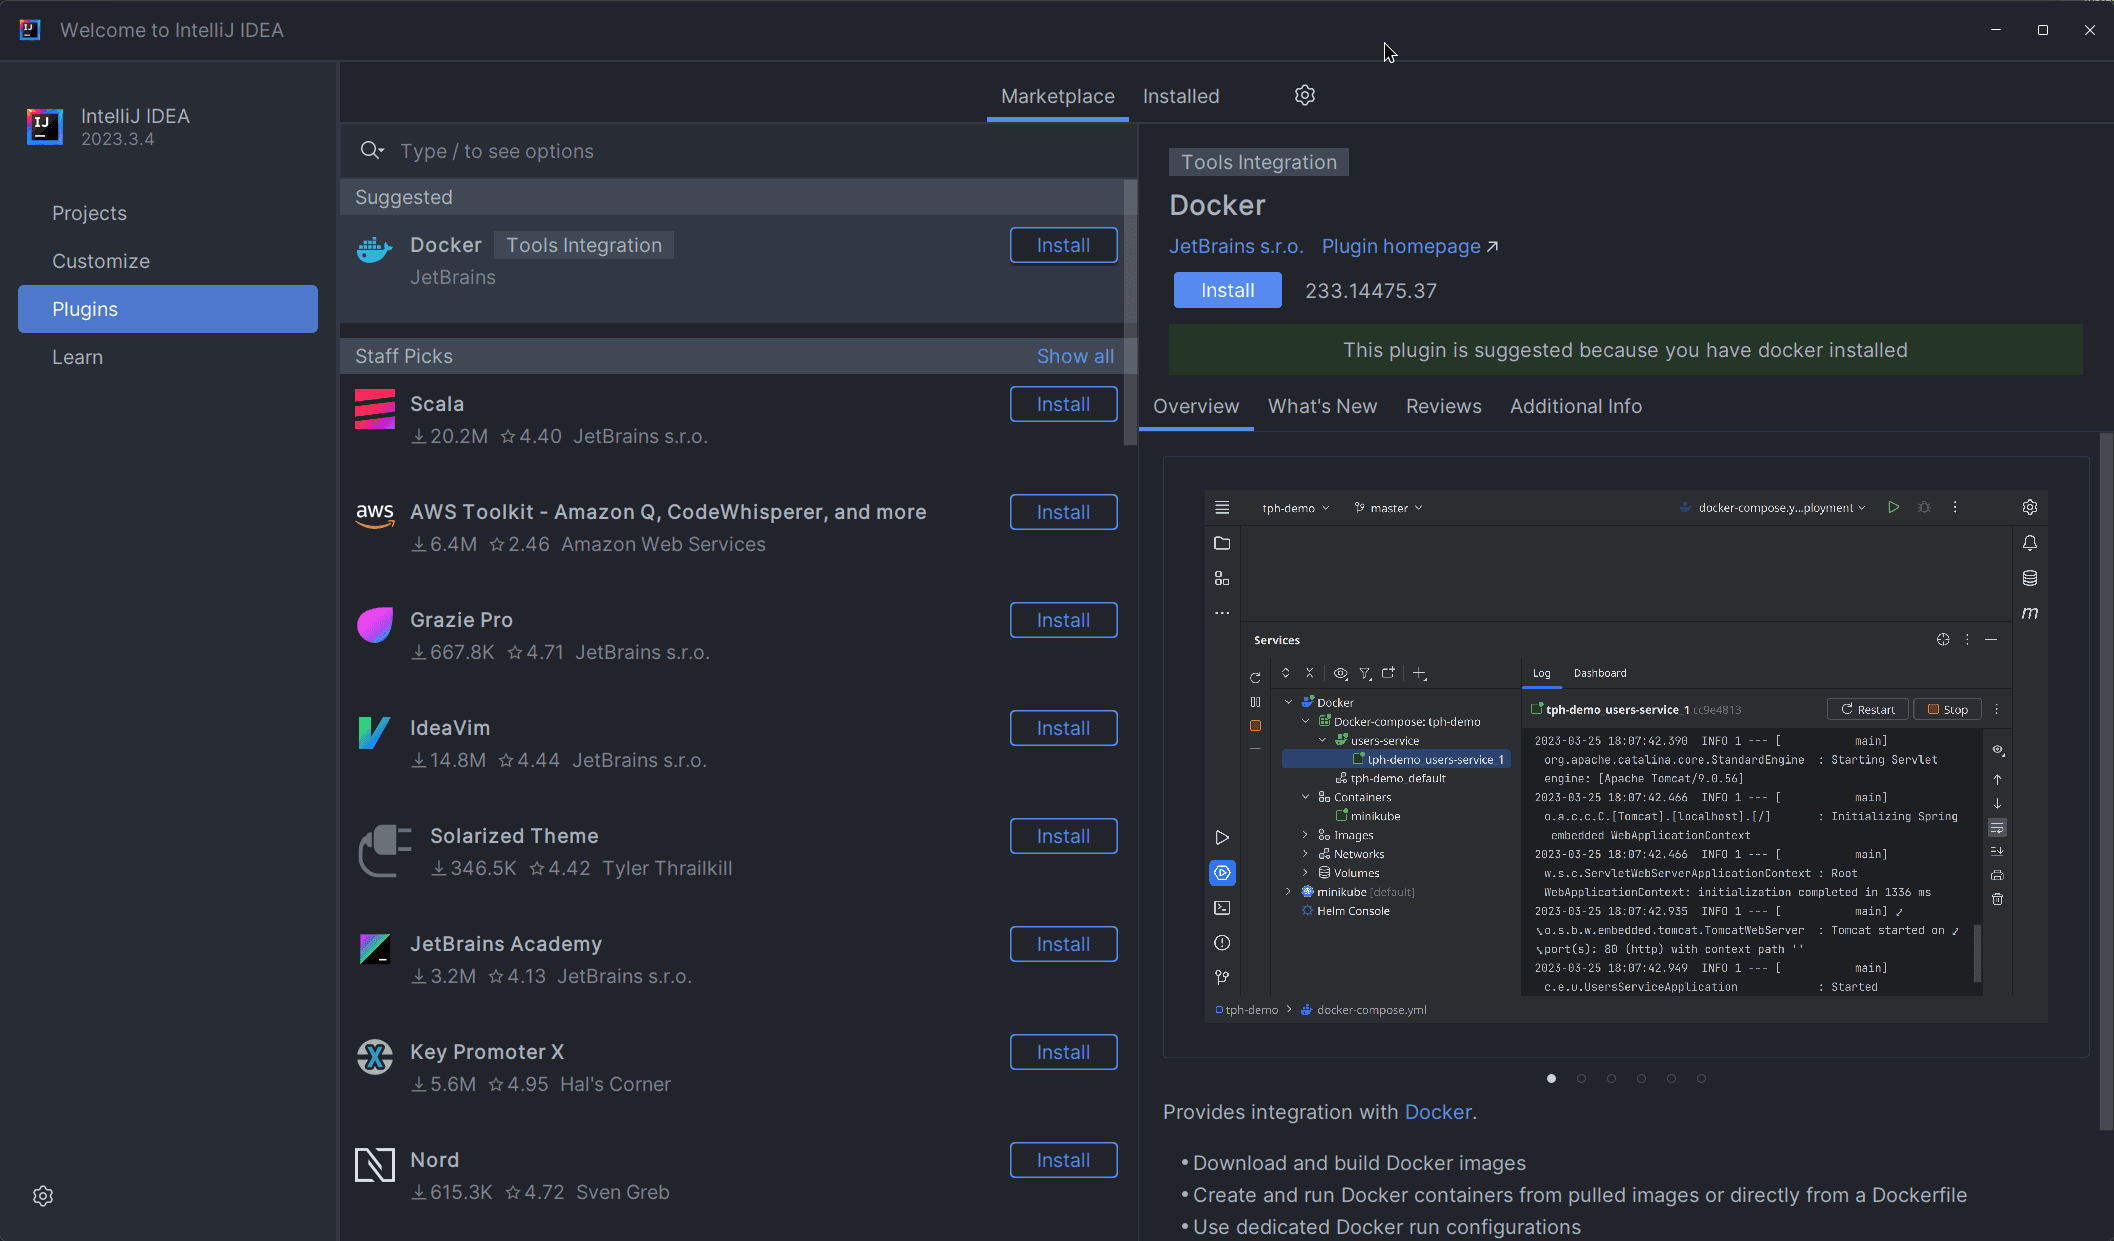Install the Grazie Pro plugin

tap(1063, 620)
